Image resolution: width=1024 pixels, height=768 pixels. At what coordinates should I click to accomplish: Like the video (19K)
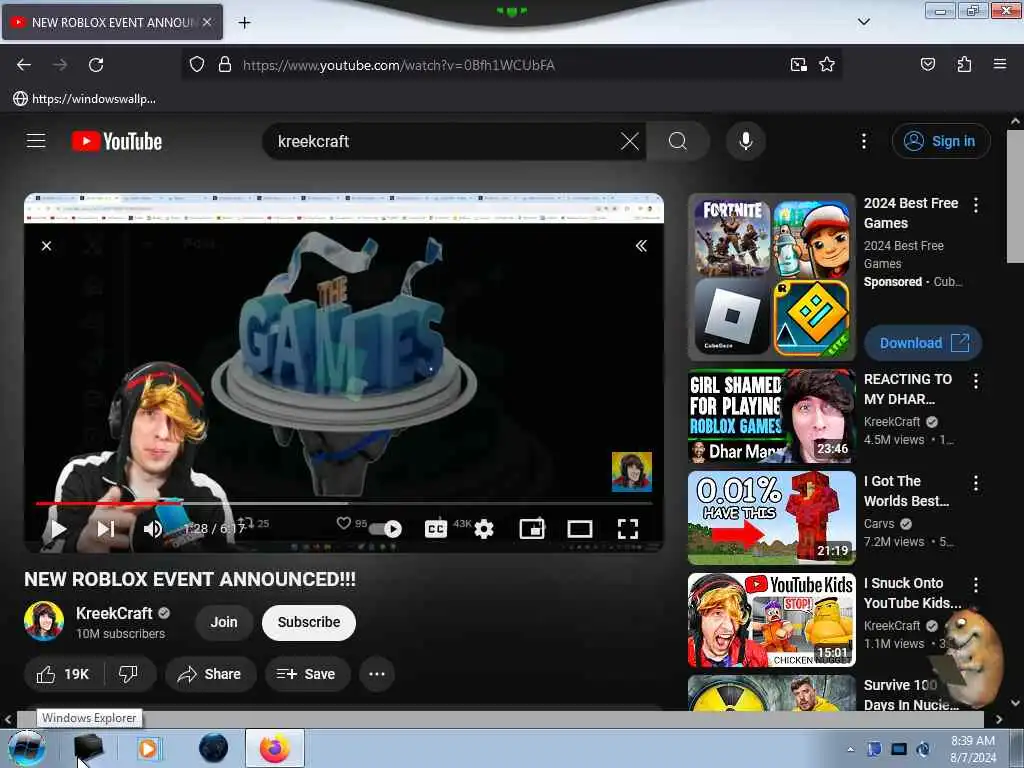click(63, 674)
